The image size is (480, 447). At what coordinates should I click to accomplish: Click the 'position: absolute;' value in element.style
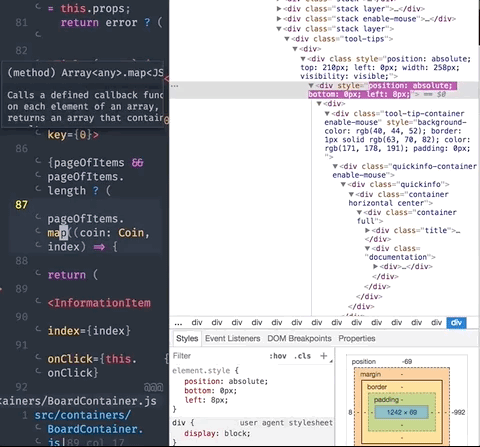[248, 381]
